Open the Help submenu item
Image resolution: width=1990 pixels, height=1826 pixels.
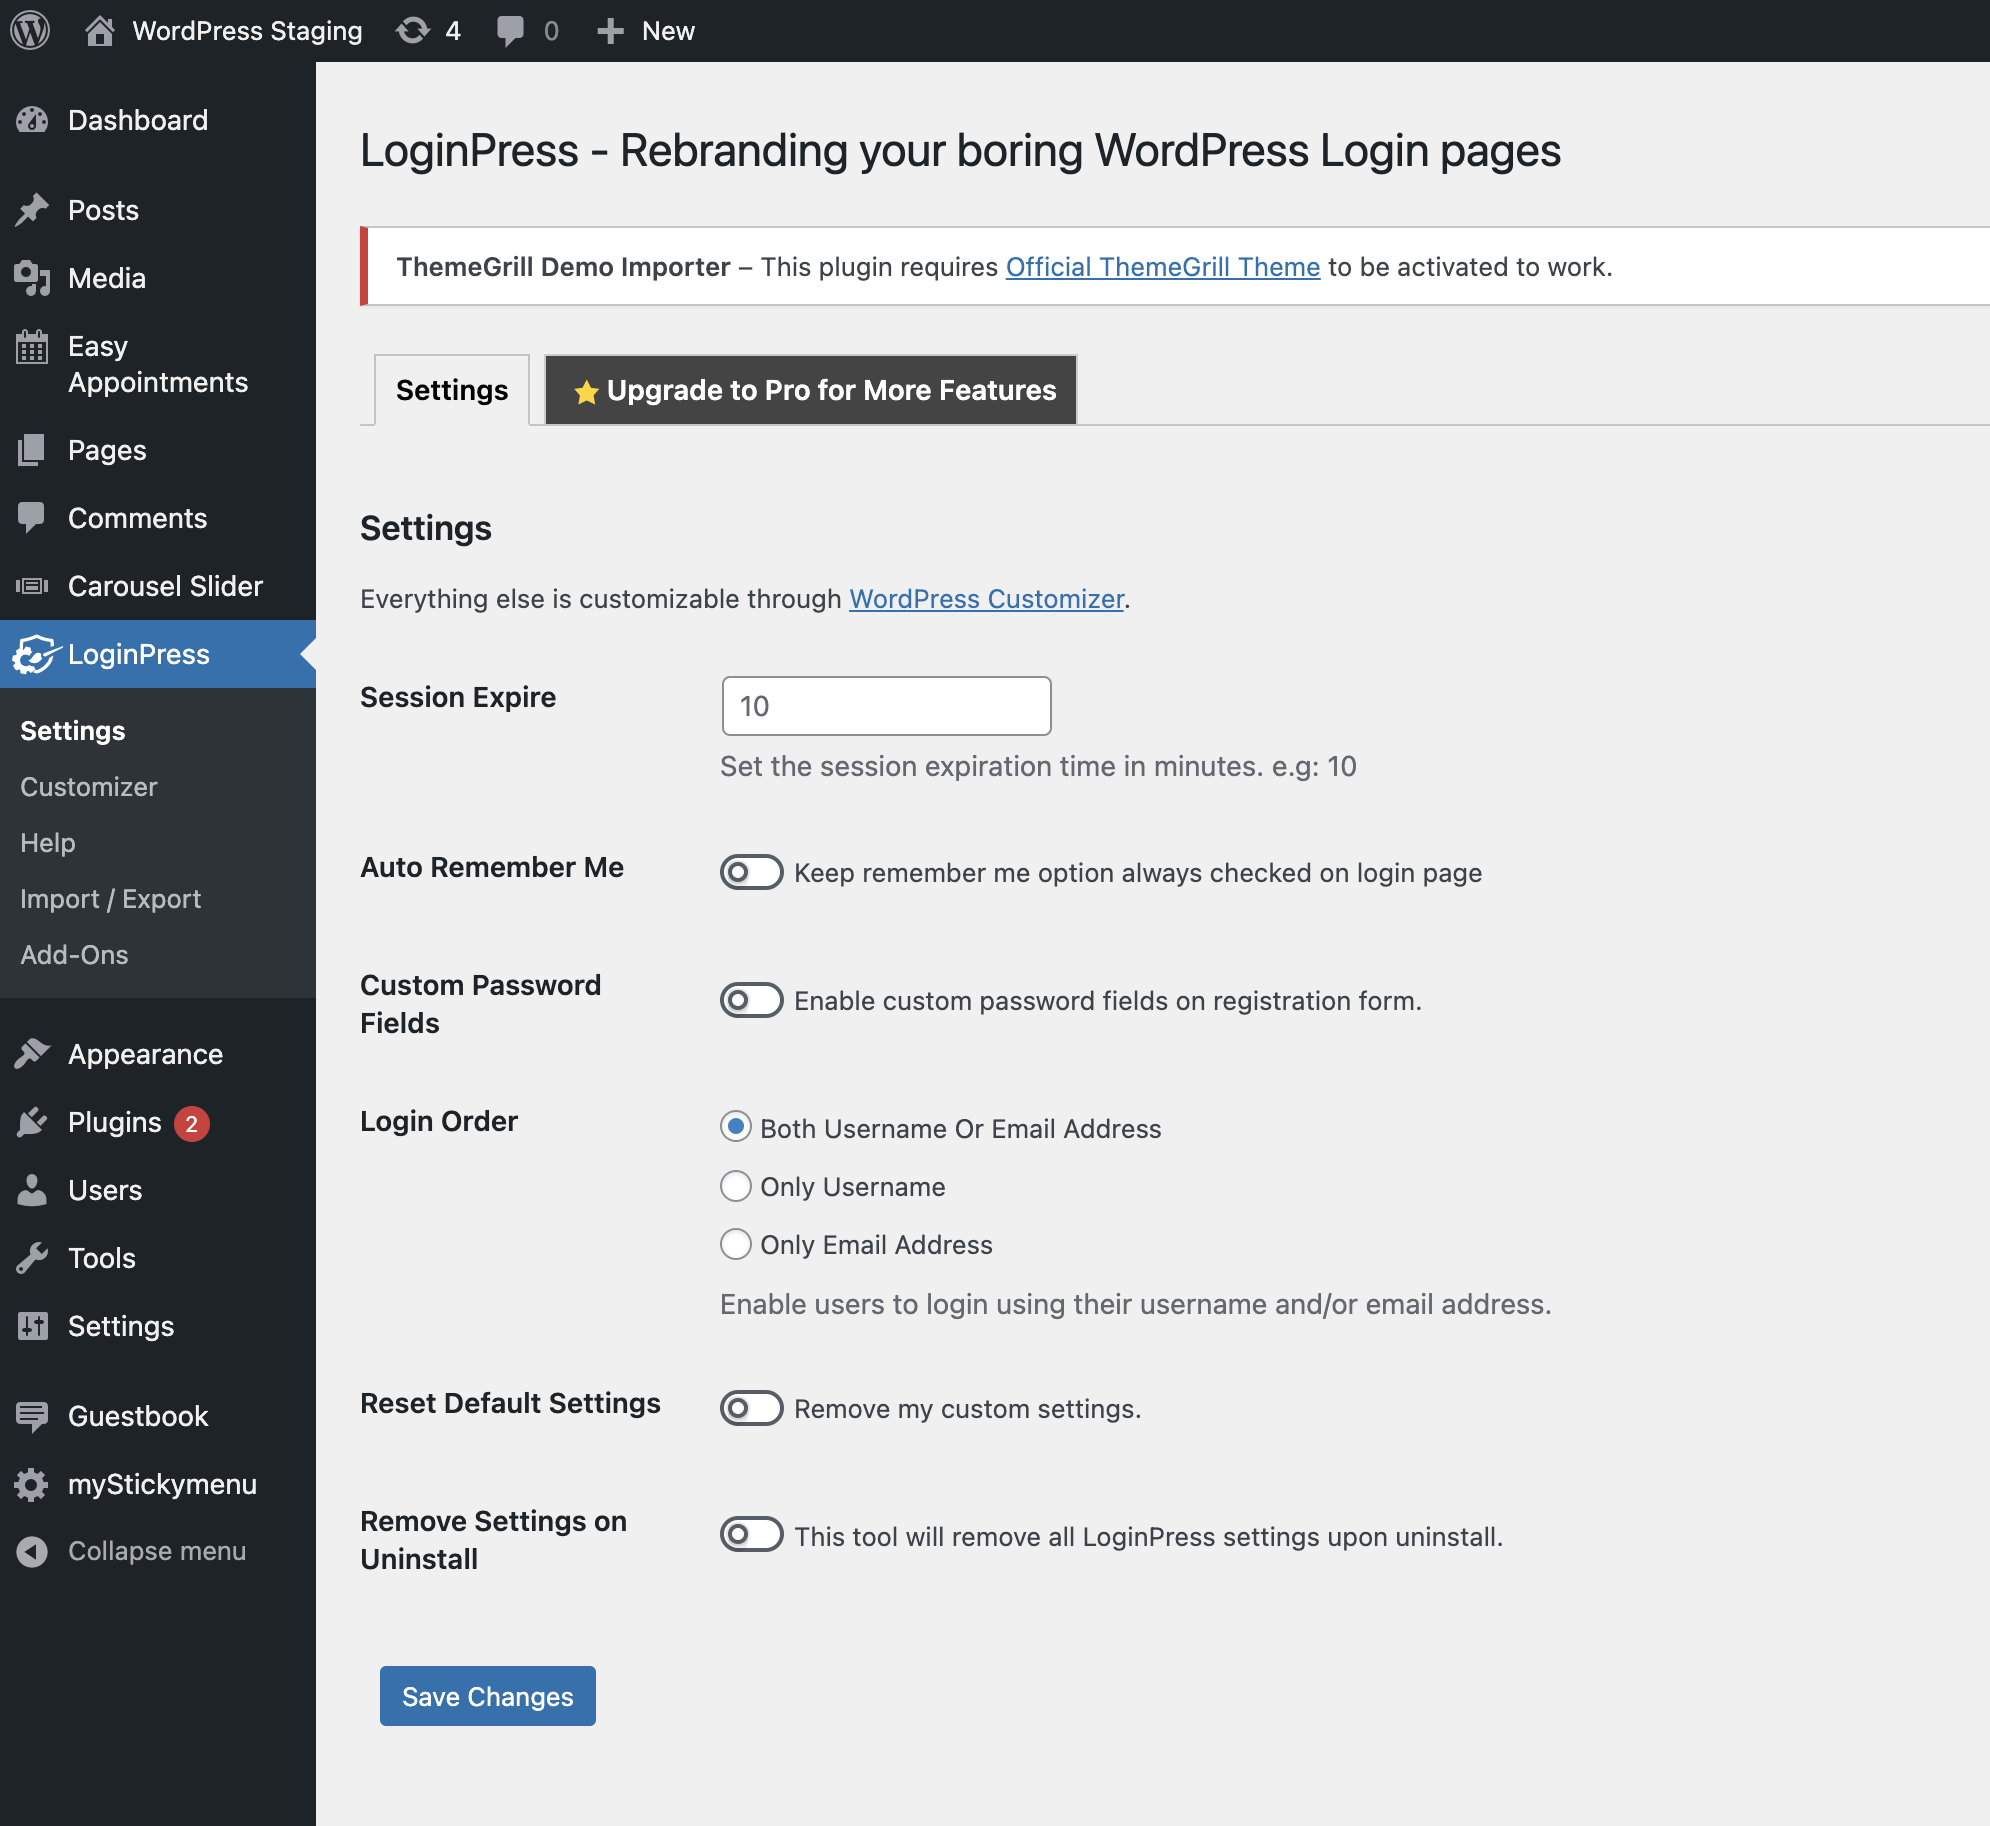click(48, 843)
